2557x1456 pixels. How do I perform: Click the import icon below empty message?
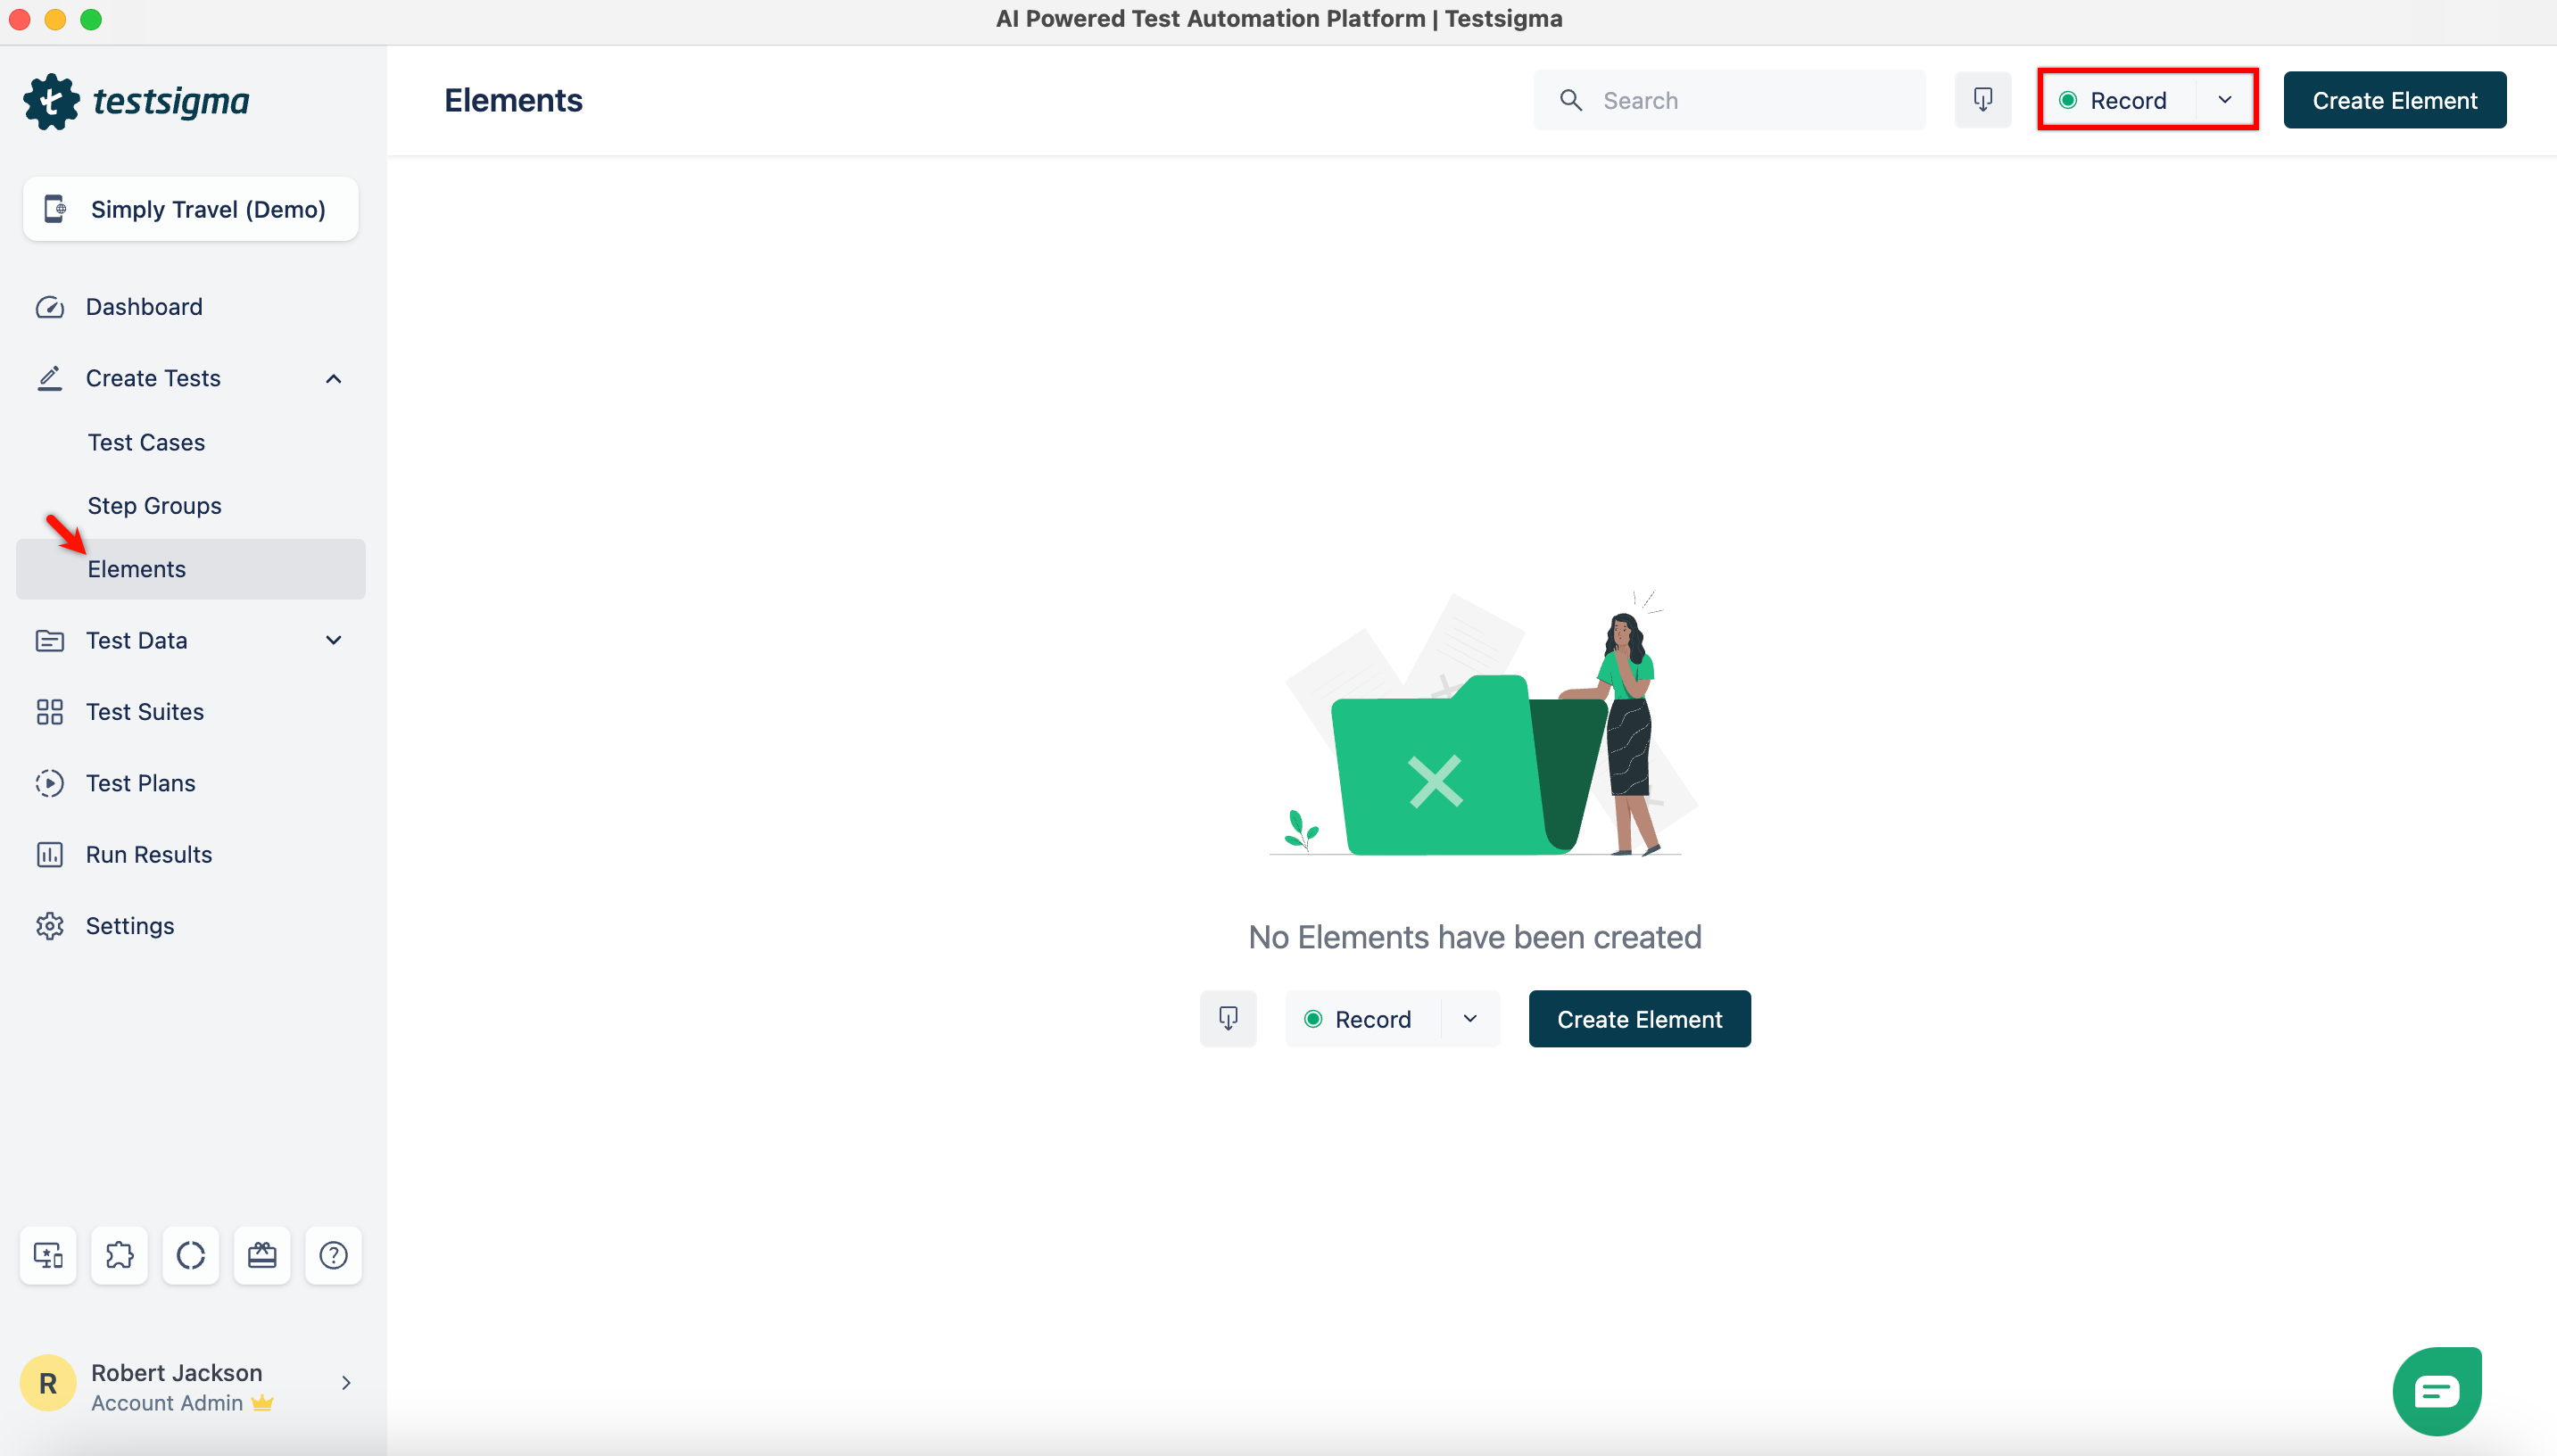coord(1228,1019)
